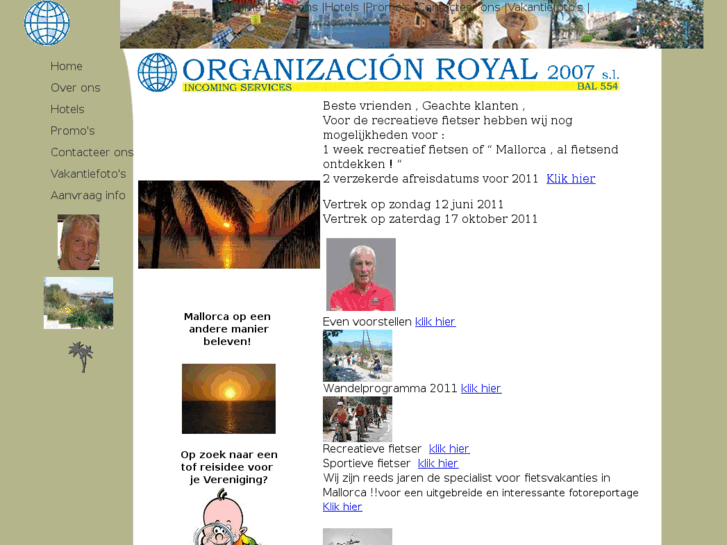Screen dimensions: 727x545
Task: Click 'Klik hier' after afreisdatums voor 2011
Action: (571, 179)
